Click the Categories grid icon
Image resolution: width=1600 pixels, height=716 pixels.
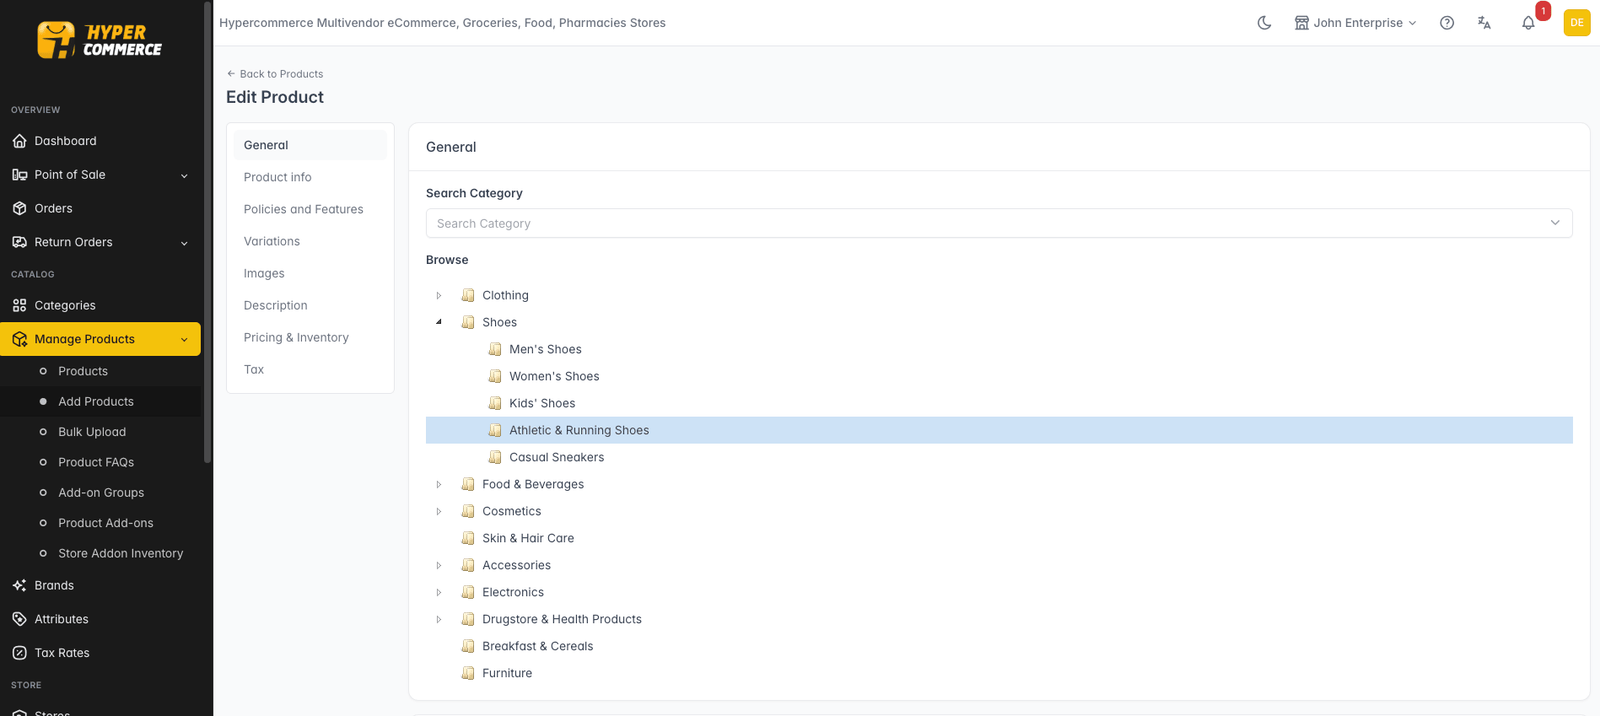pos(19,305)
